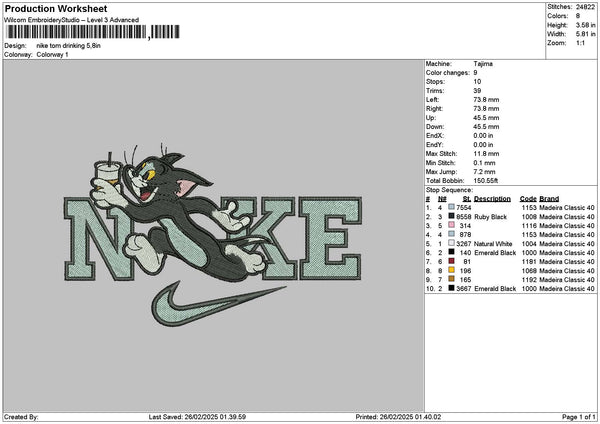Click the 'Page 1 of 1' footer text

pos(579,417)
